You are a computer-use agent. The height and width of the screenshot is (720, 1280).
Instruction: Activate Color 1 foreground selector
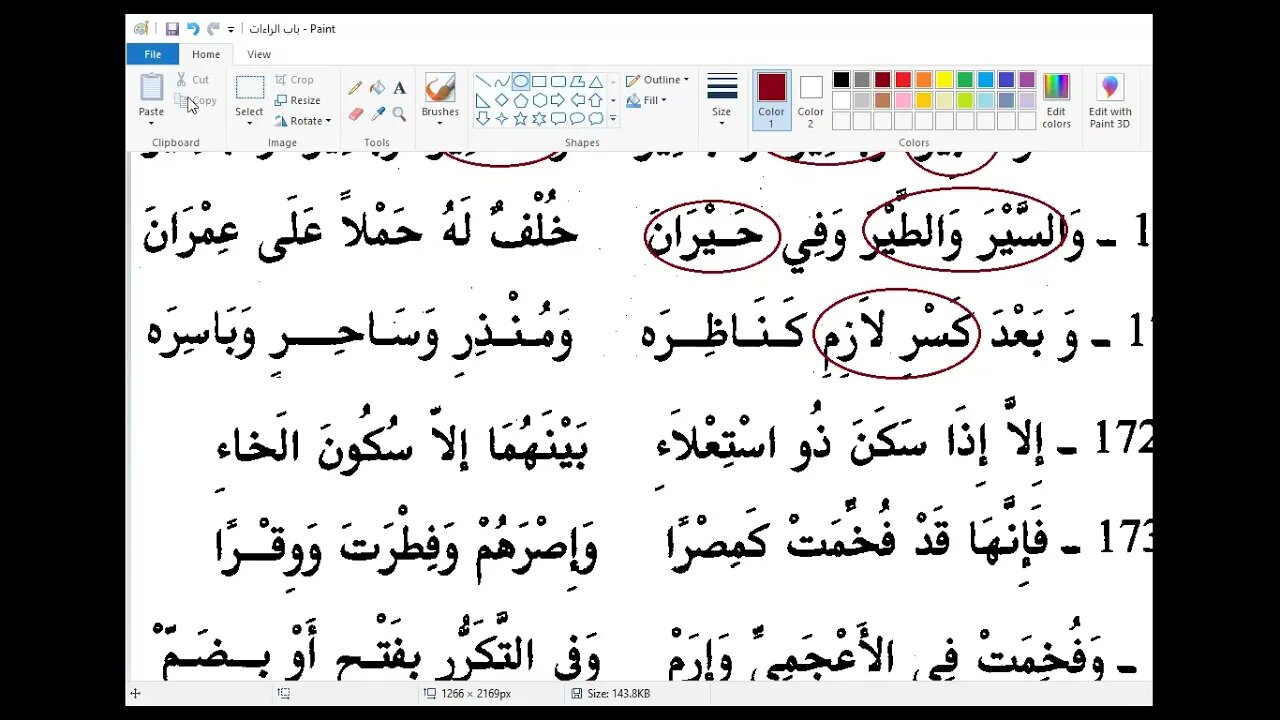tap(771, 99)
